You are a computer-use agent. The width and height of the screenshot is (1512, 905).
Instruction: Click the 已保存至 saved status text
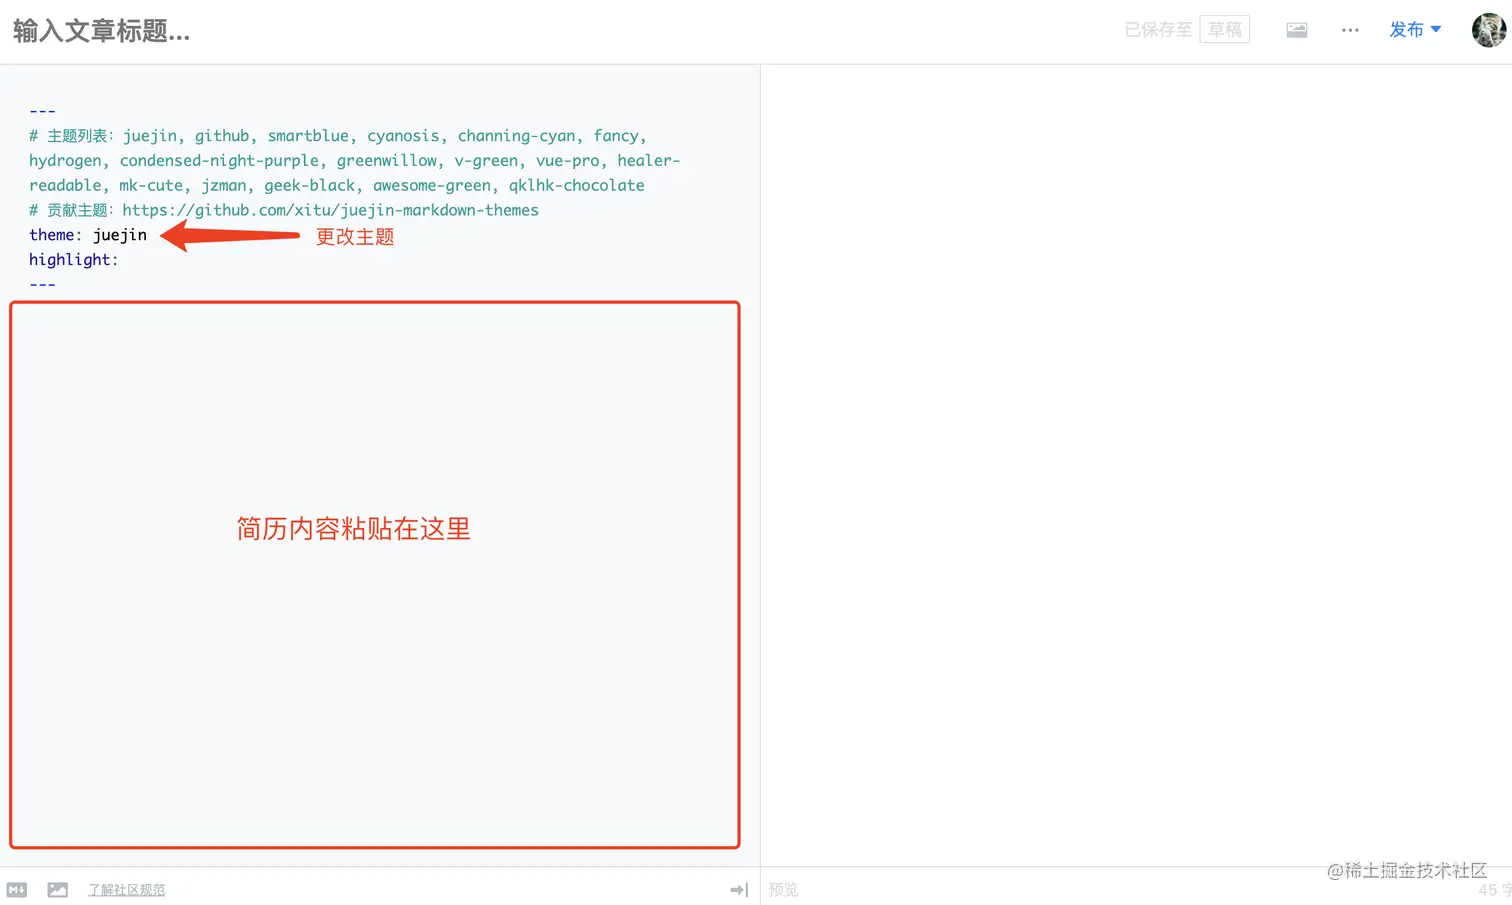tap(1158, 30)
